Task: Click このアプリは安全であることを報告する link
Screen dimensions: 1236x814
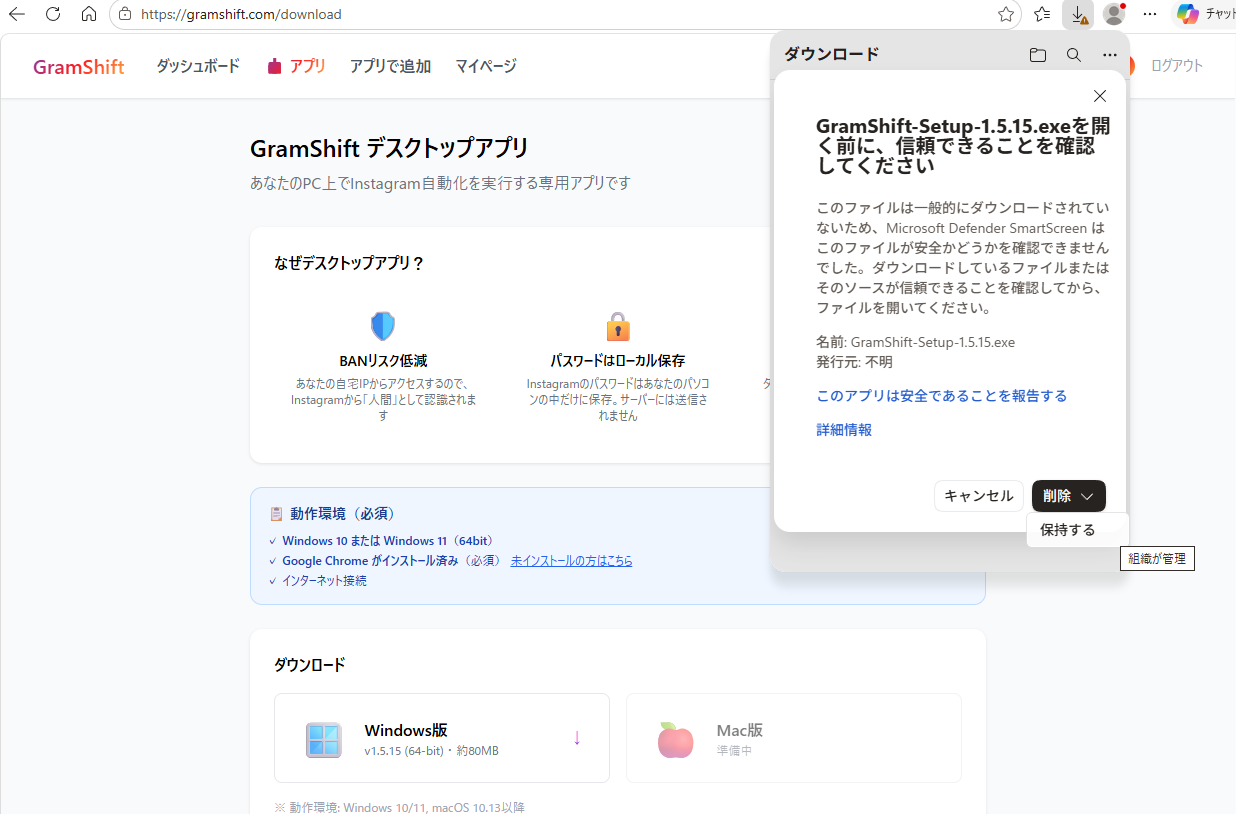Action: pyautogui.click(x=942, y=396)
